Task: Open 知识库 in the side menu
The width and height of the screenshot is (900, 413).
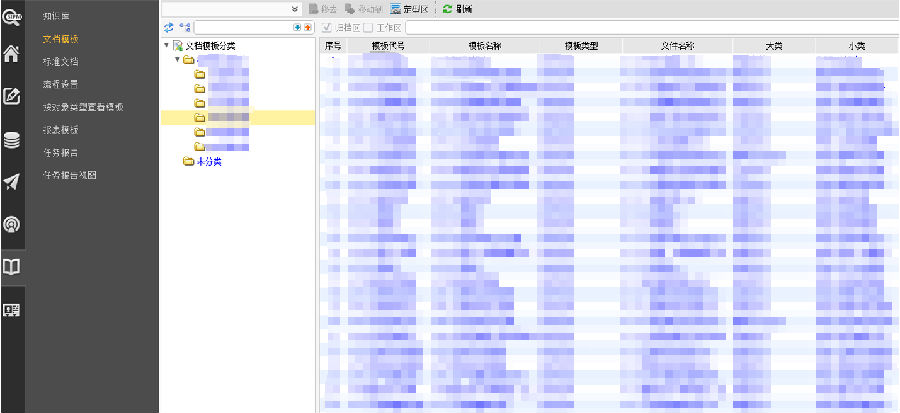Action: (56, 17)
